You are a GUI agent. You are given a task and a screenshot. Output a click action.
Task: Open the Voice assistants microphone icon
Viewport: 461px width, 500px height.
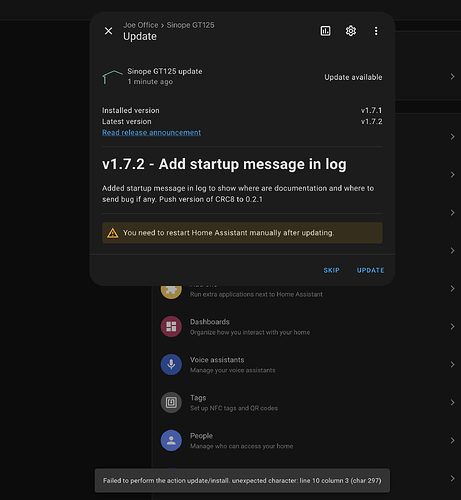pyautogui.click(x=171, y=364)
